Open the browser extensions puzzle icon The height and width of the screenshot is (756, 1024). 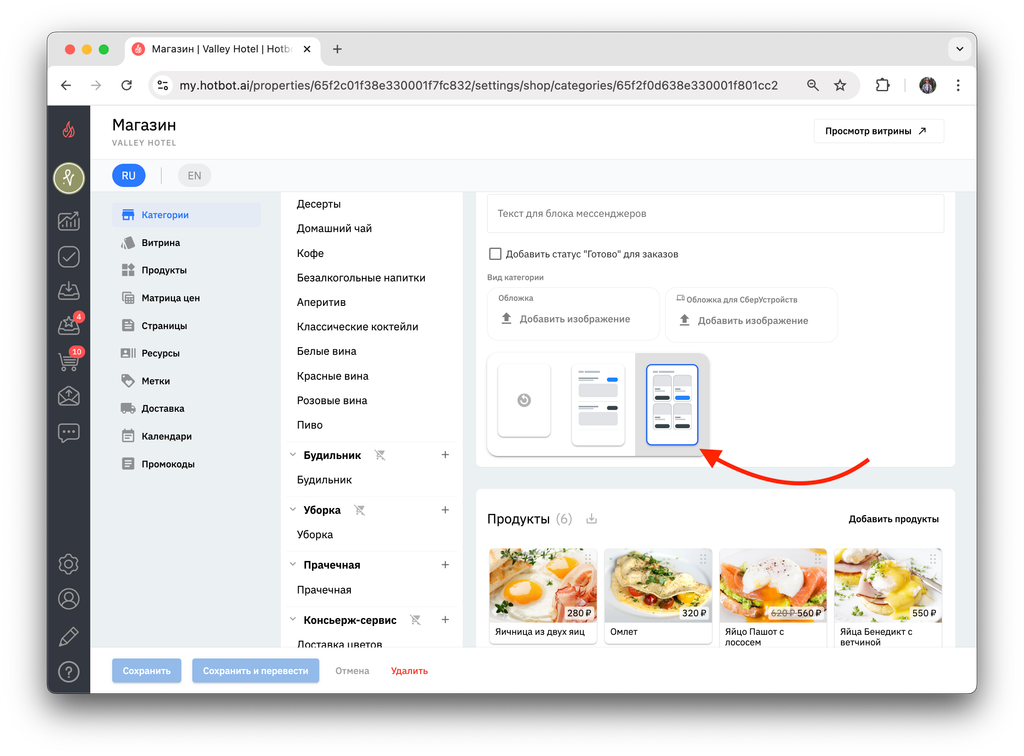(882, 85)
